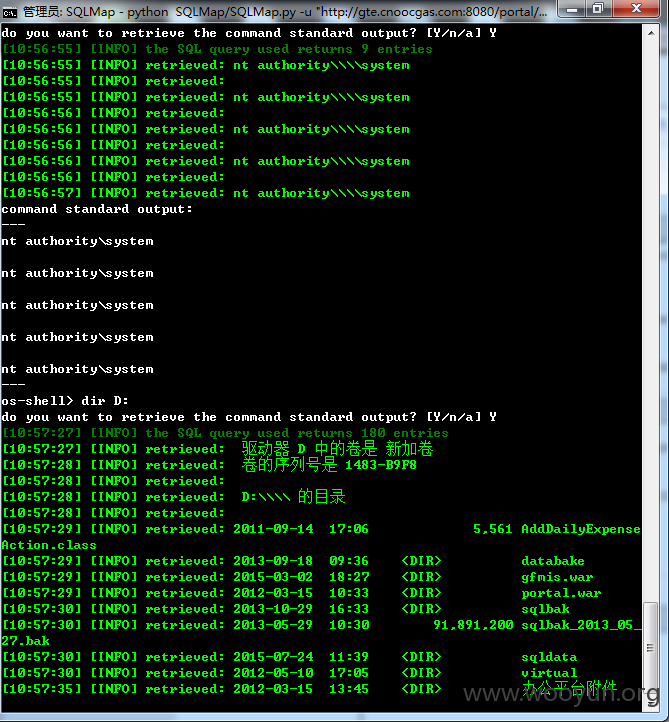Click 'the SQL query used returns 180 entries'
The width and height of the screenshot is (669, 722).
click(x=297, y=433)
